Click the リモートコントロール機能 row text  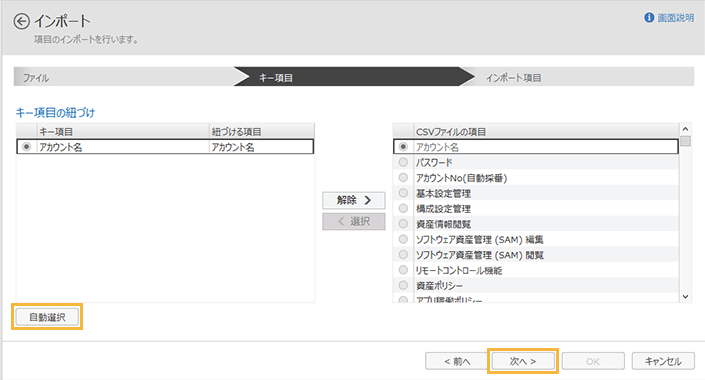459,270
